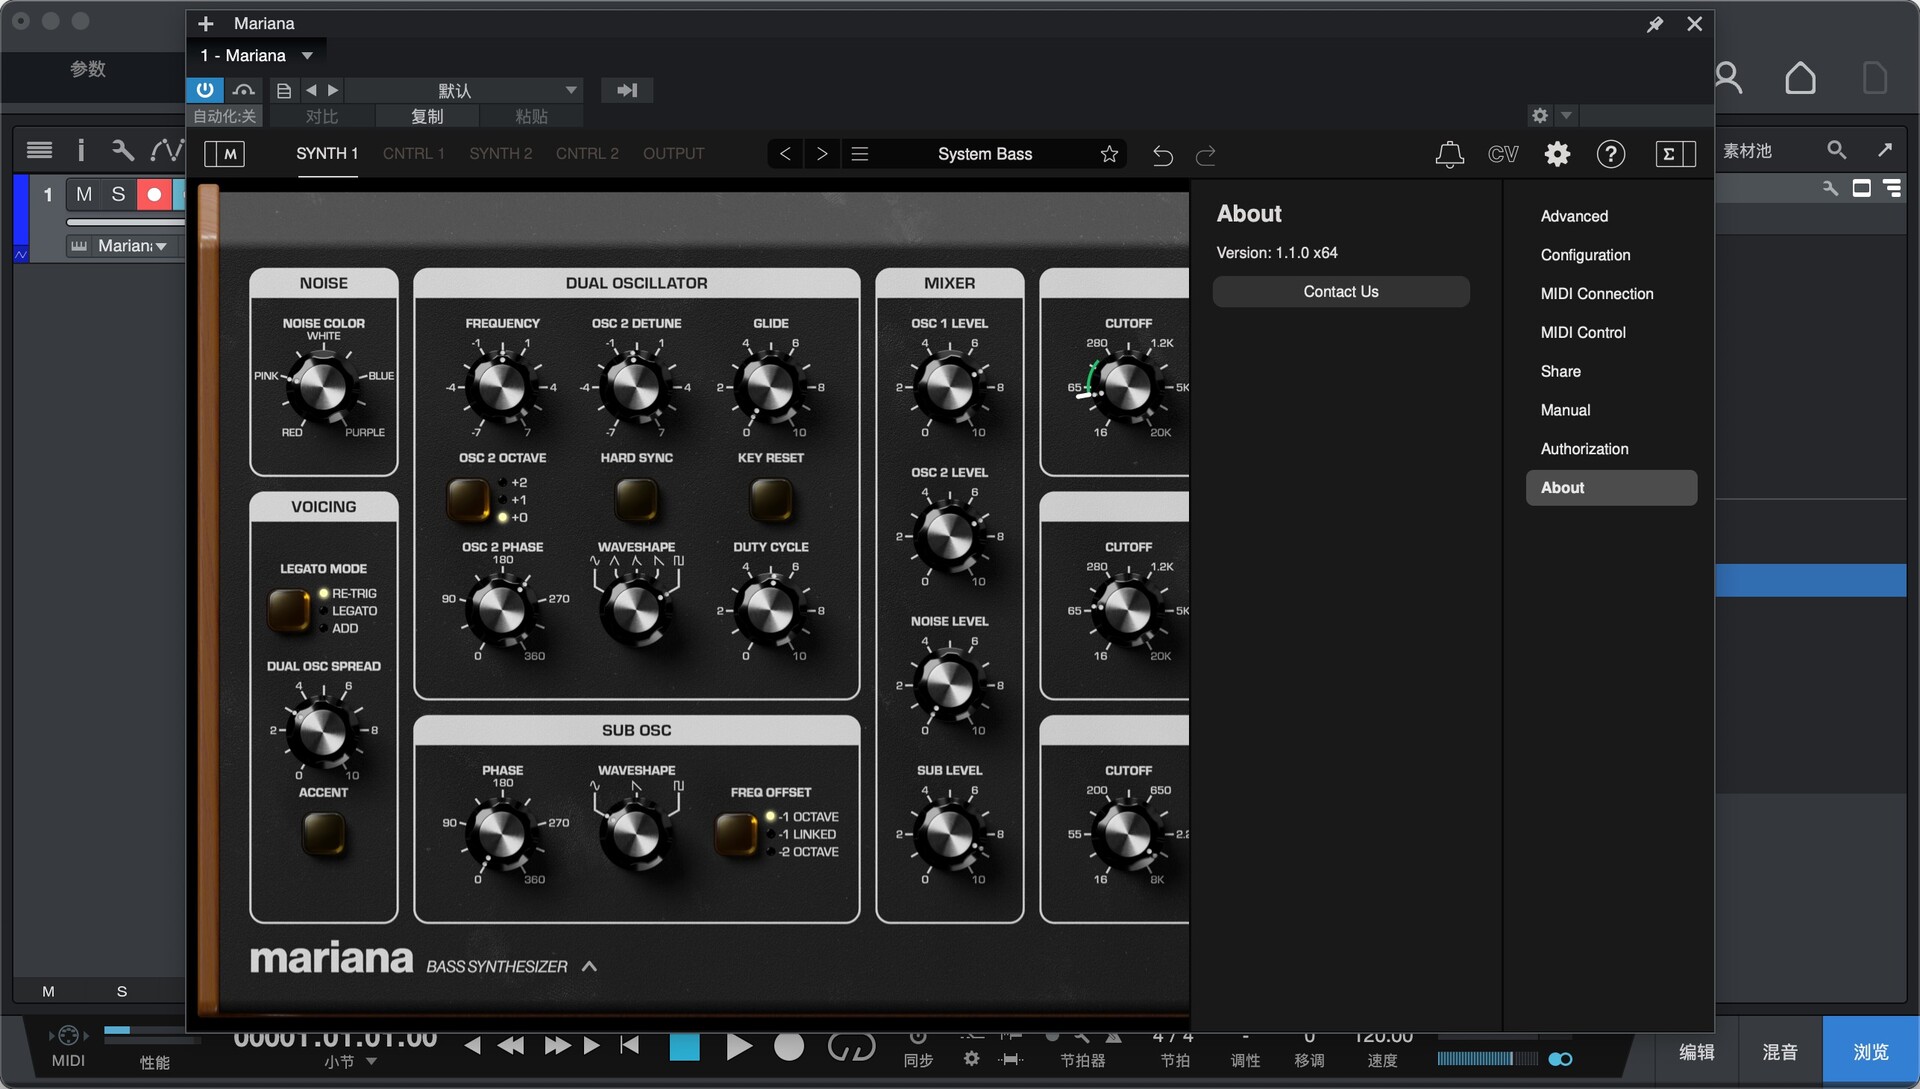Open CV settings icon
The height and width of the screenshot is (1089, 1920).
point(1502,154)
